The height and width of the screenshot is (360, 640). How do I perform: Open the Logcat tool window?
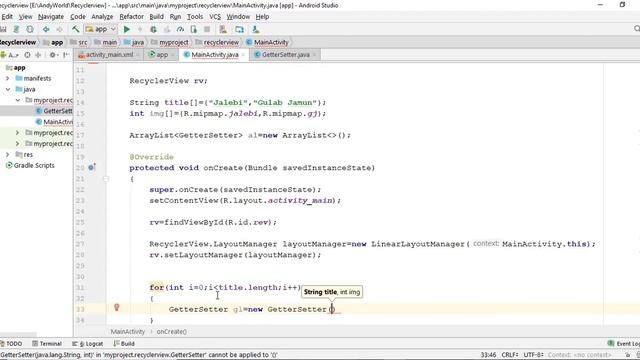(x=87, y=344)
